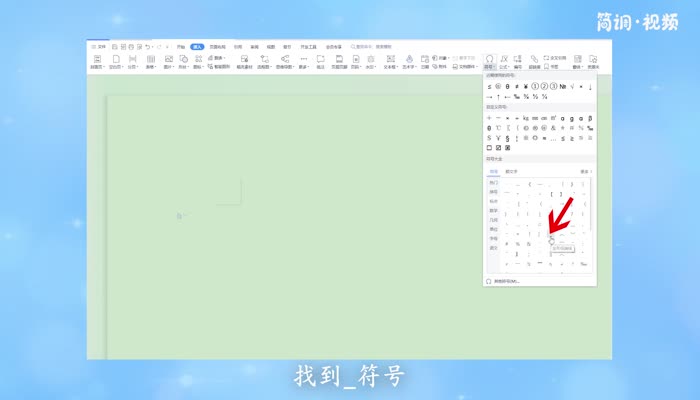Select the Math (数学) symbol category
Image resolution: width=700 pixels, height=400 pixels.
coord(494,210)
